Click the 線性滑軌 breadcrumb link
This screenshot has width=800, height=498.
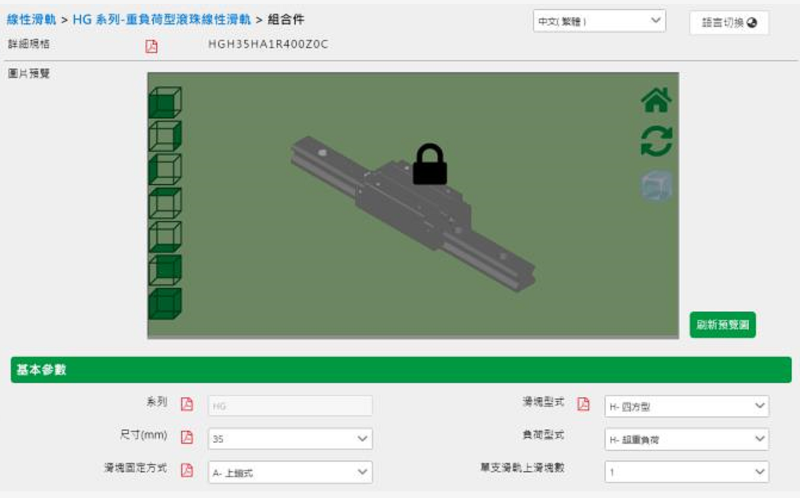coord(31,19)
